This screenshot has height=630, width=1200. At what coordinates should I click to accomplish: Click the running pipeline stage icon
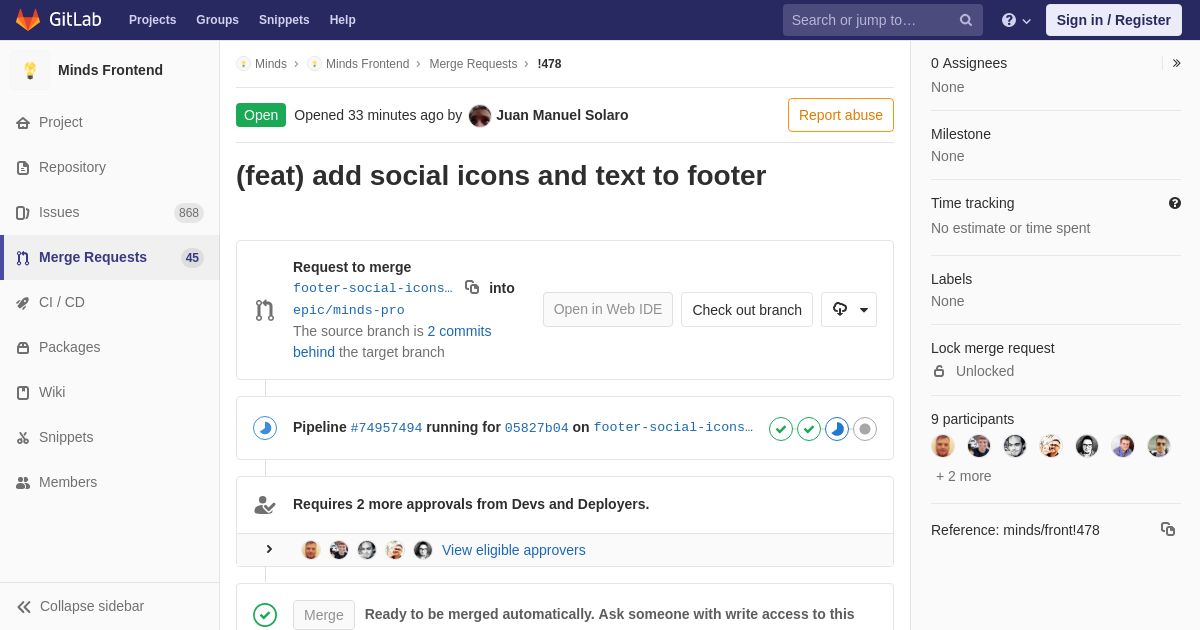(x=837, y=429)
